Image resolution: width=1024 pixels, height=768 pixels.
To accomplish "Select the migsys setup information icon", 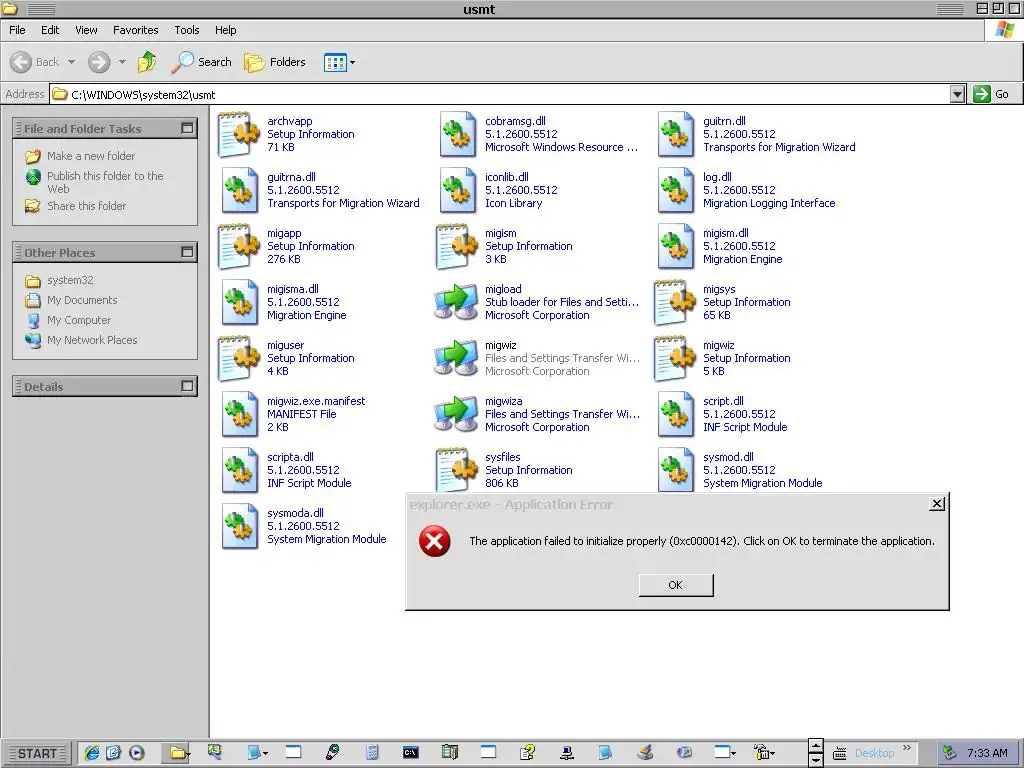I will [675, 302].
